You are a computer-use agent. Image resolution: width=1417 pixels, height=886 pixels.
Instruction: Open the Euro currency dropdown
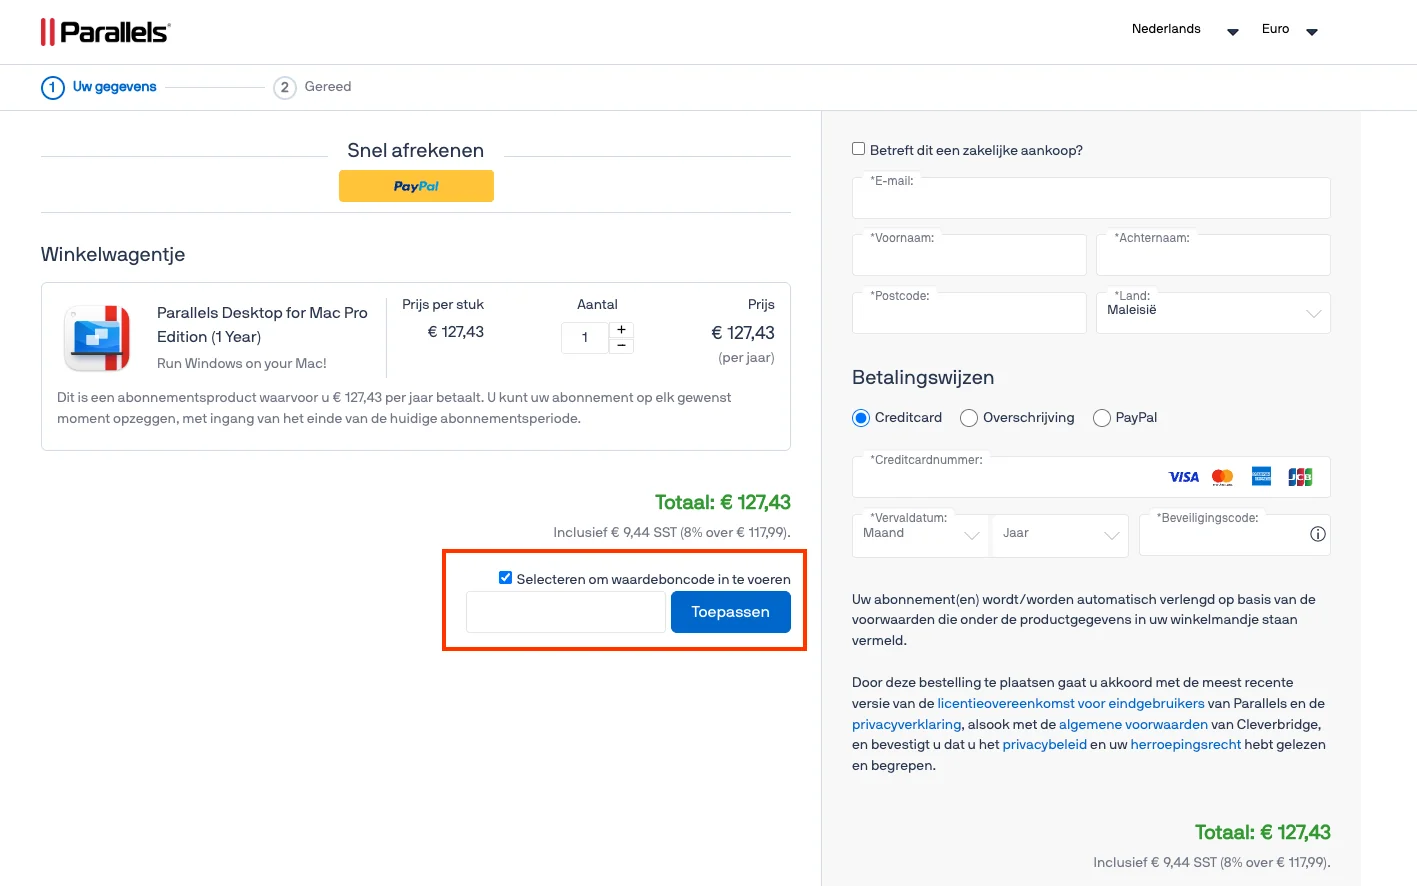(x=1290, y=30)
